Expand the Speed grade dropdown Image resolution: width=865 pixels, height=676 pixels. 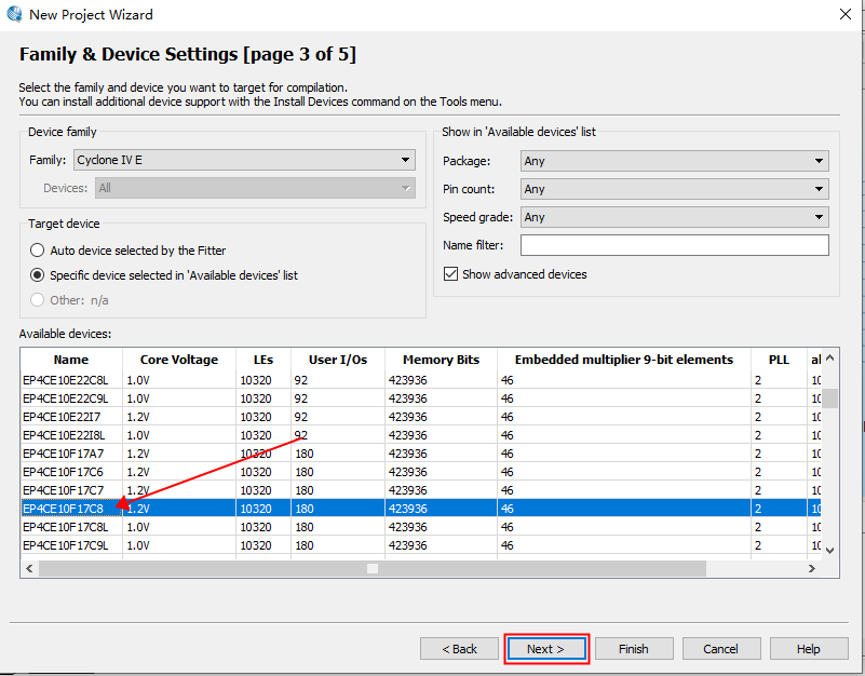(x=674, y=217)
